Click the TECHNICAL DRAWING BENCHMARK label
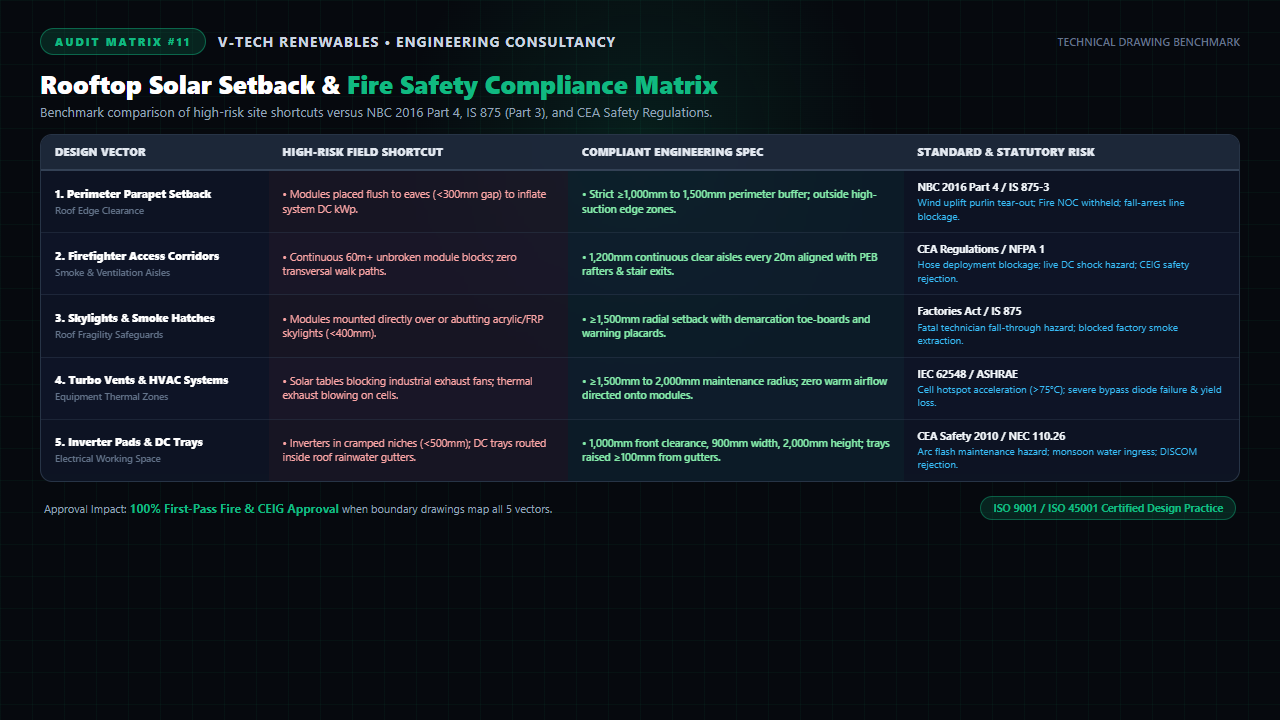The height and width of the screenshot is (720, 1280). click(x=1148, y=42)
